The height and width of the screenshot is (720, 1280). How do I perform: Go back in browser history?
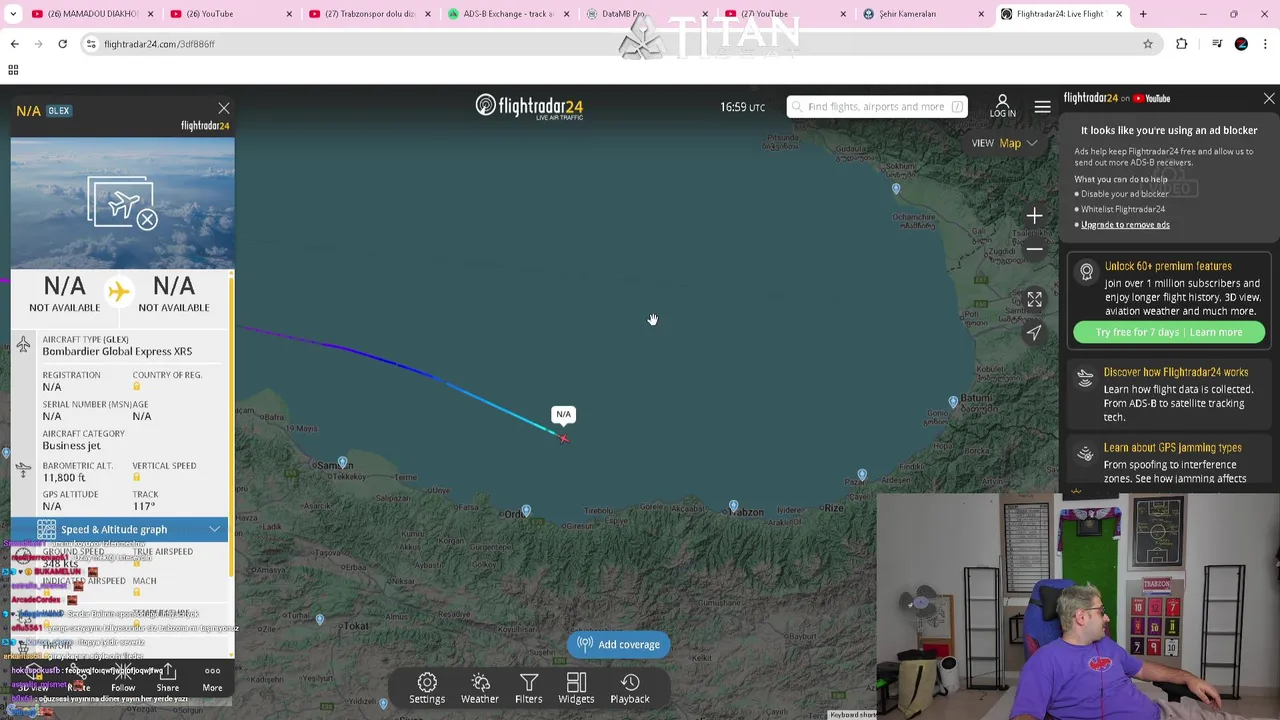[x=14, y=44]
